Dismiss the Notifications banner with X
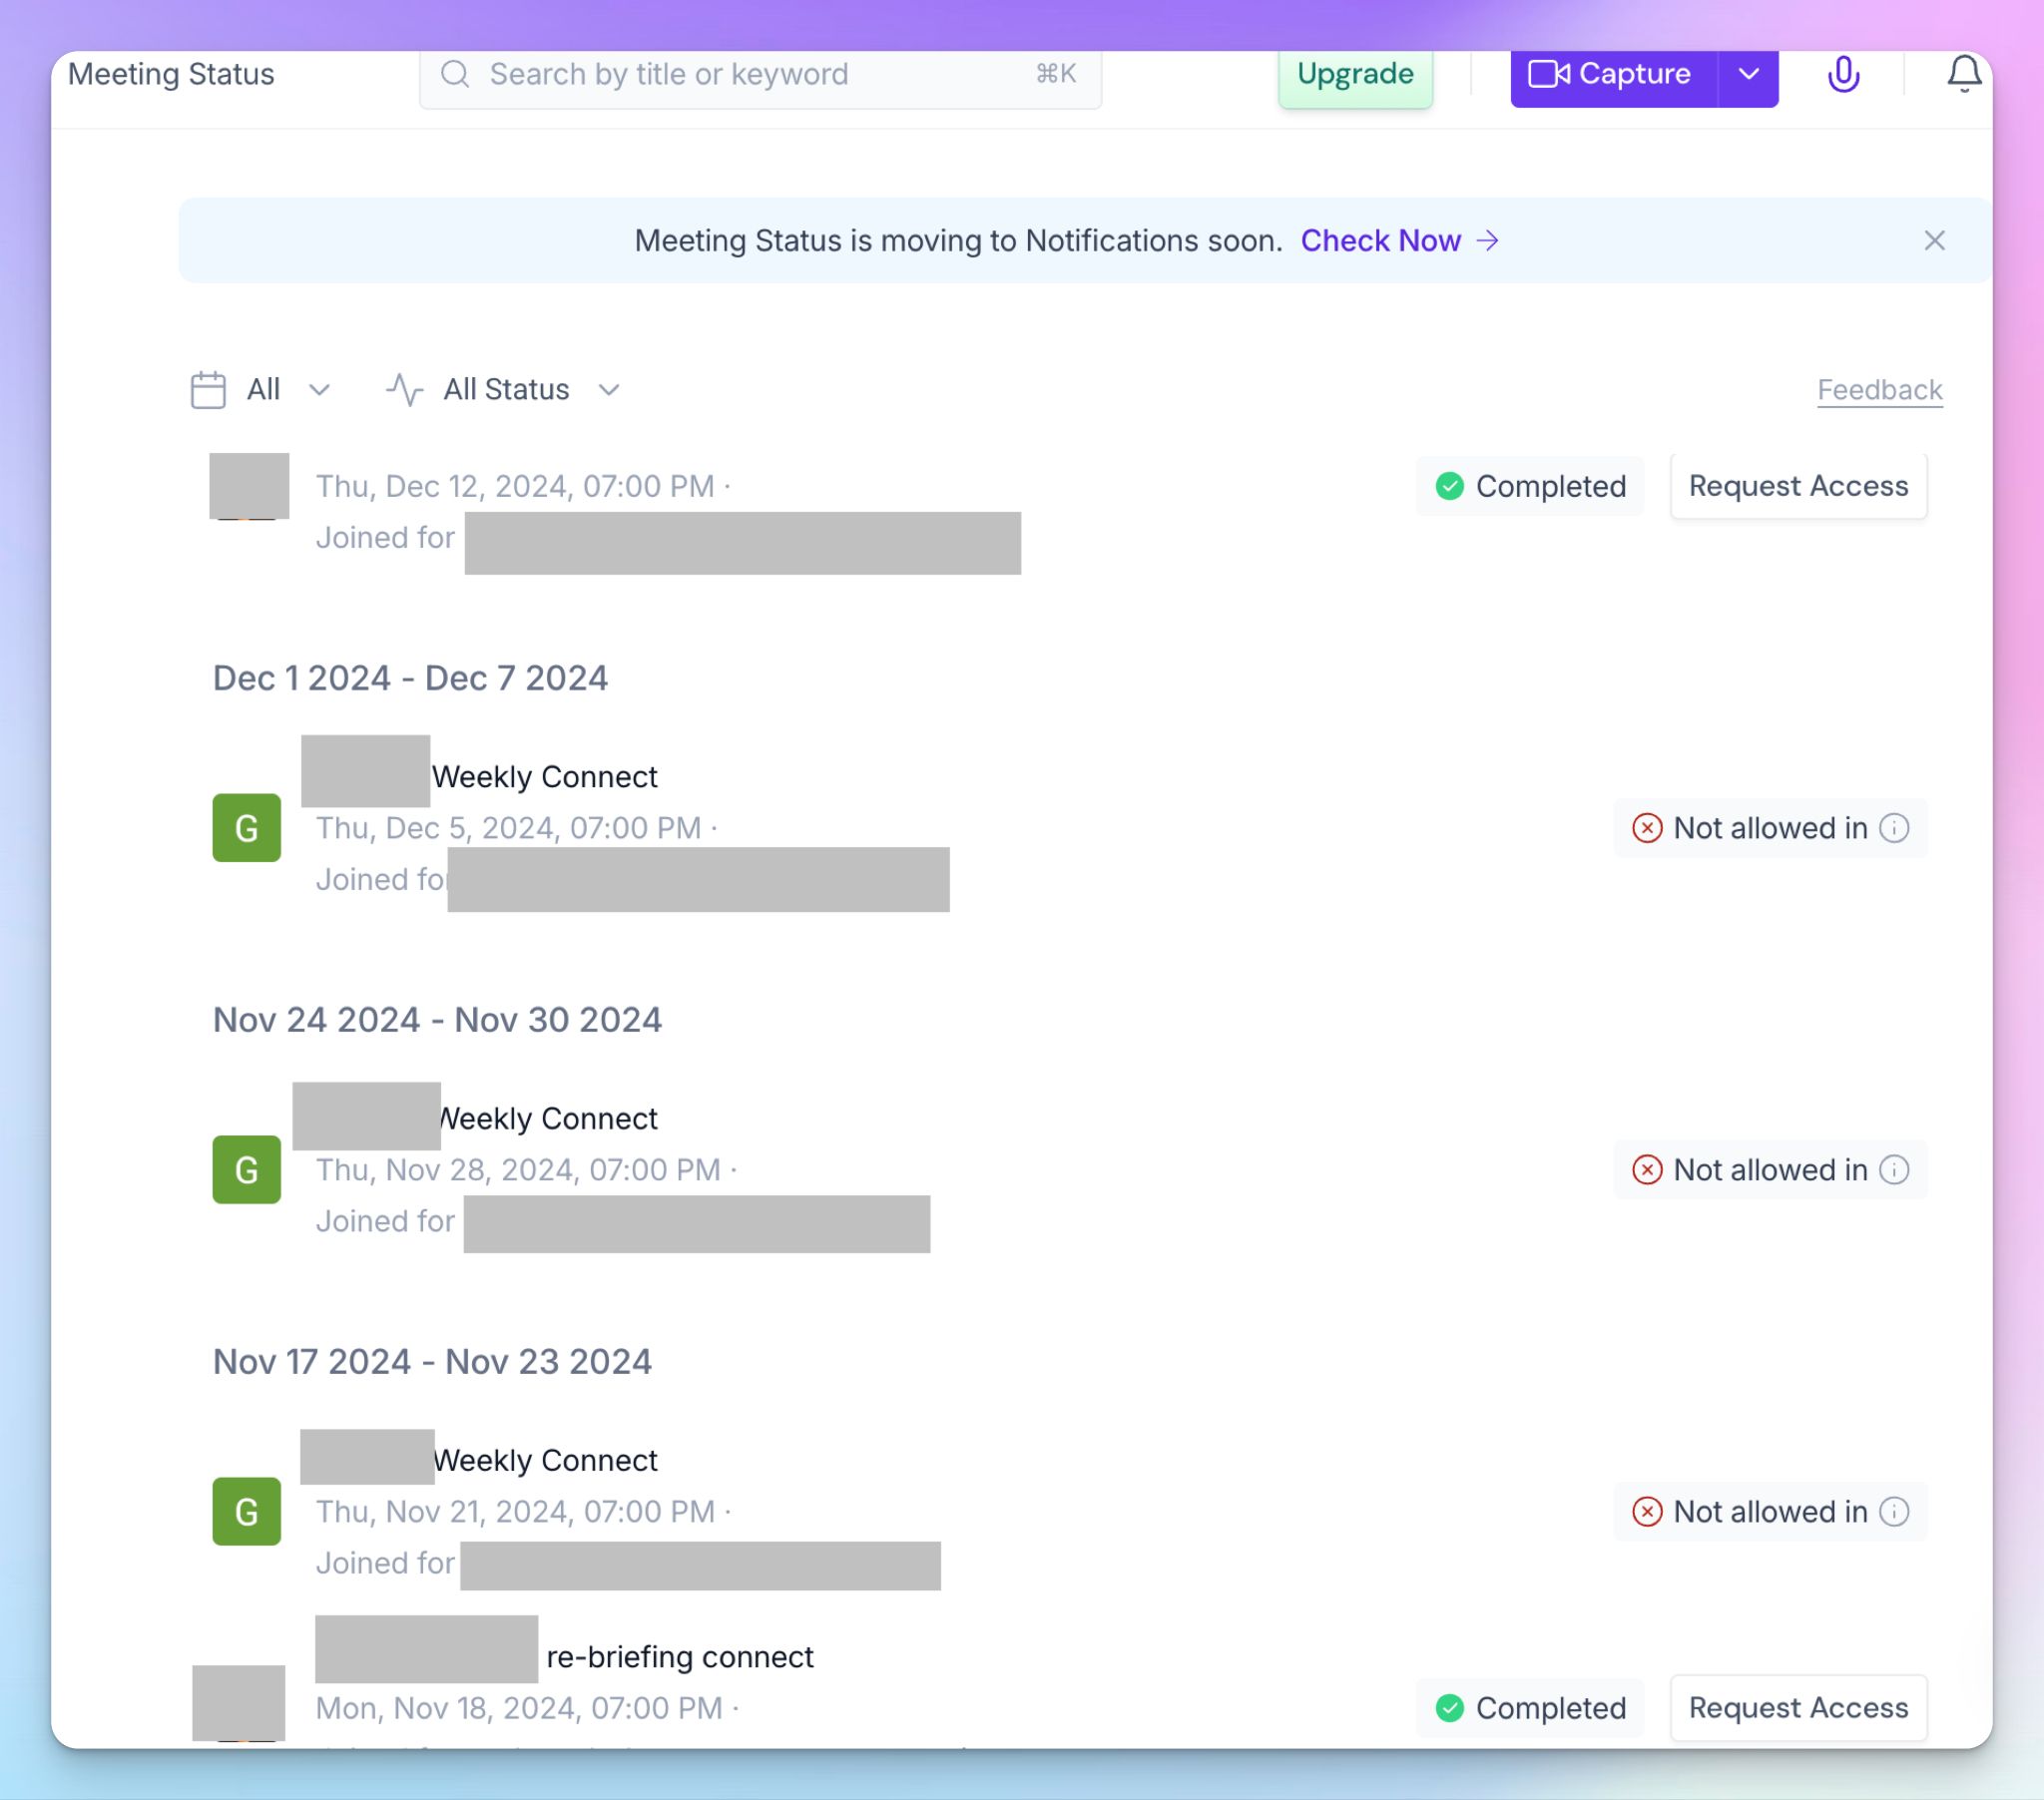The image size is (2044, 1800). click(x=1934, y=240)
